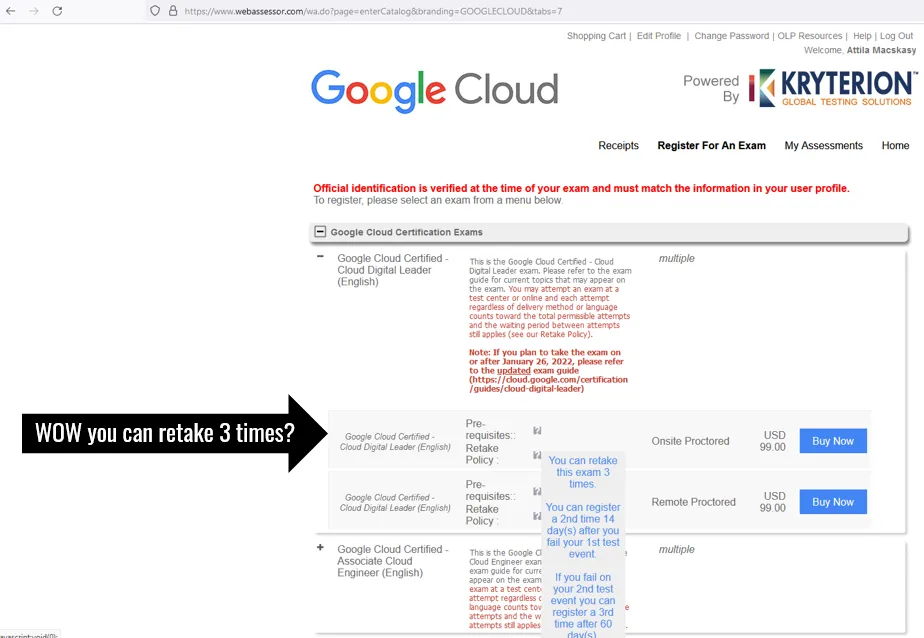Click the Kryterion Global Testing Solutions logo
The image size is (924, 638).
[833, 88]
